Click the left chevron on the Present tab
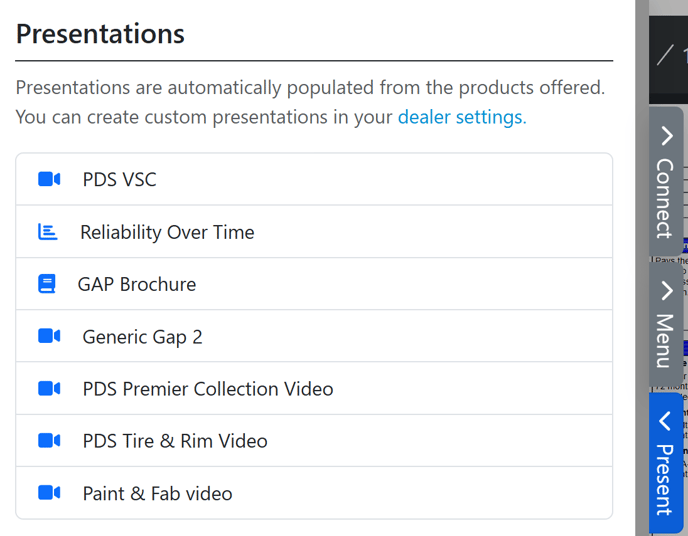 tap(665, 422)
